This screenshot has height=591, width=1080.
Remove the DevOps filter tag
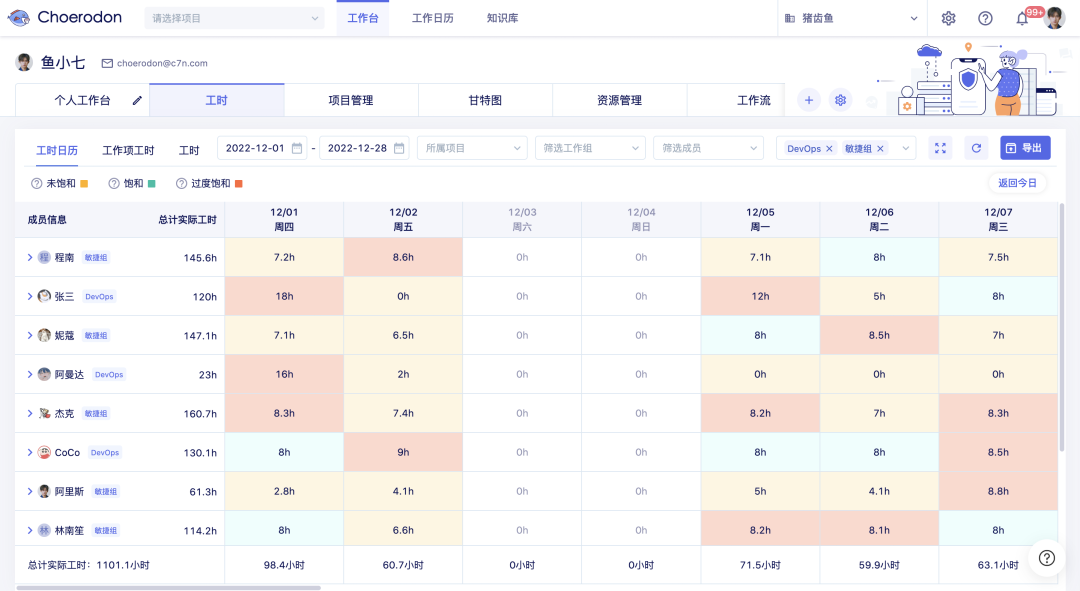pos(829,149)
